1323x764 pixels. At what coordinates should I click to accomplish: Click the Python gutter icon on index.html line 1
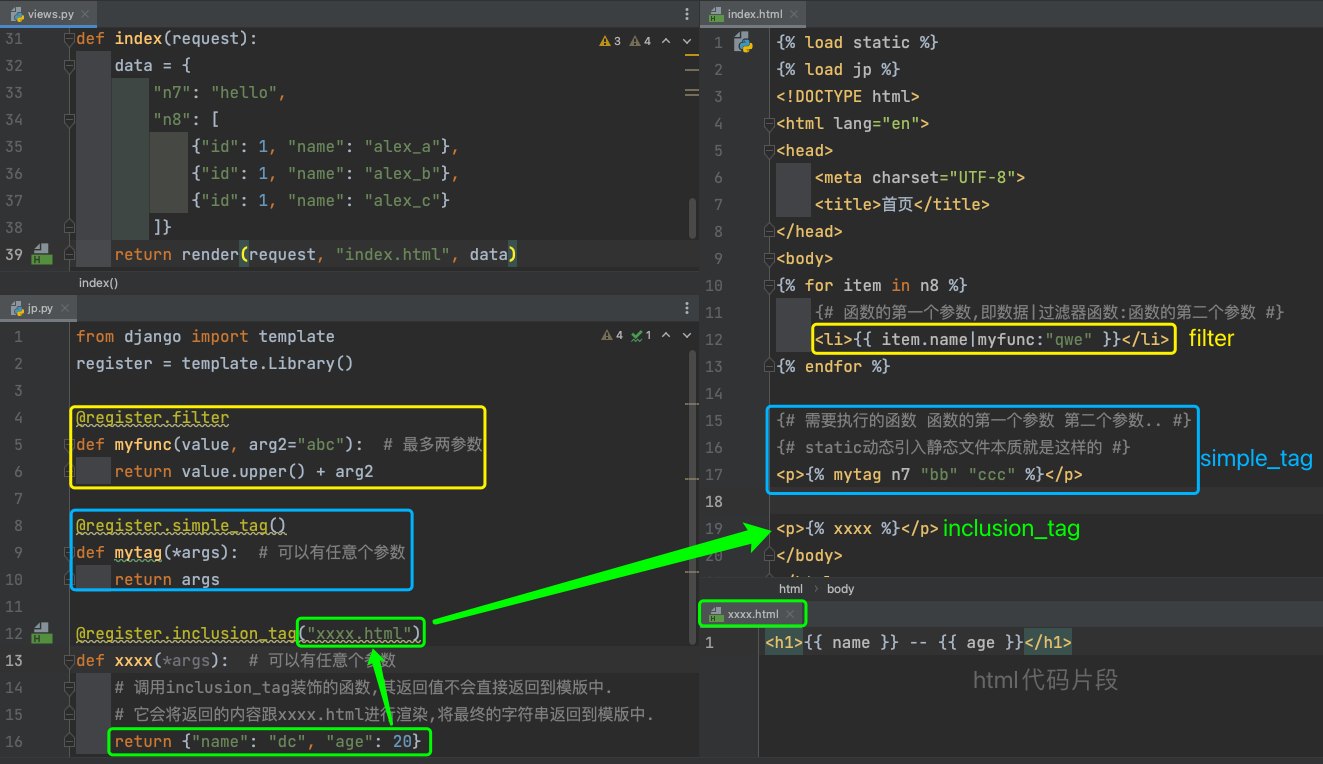point(743,42)
